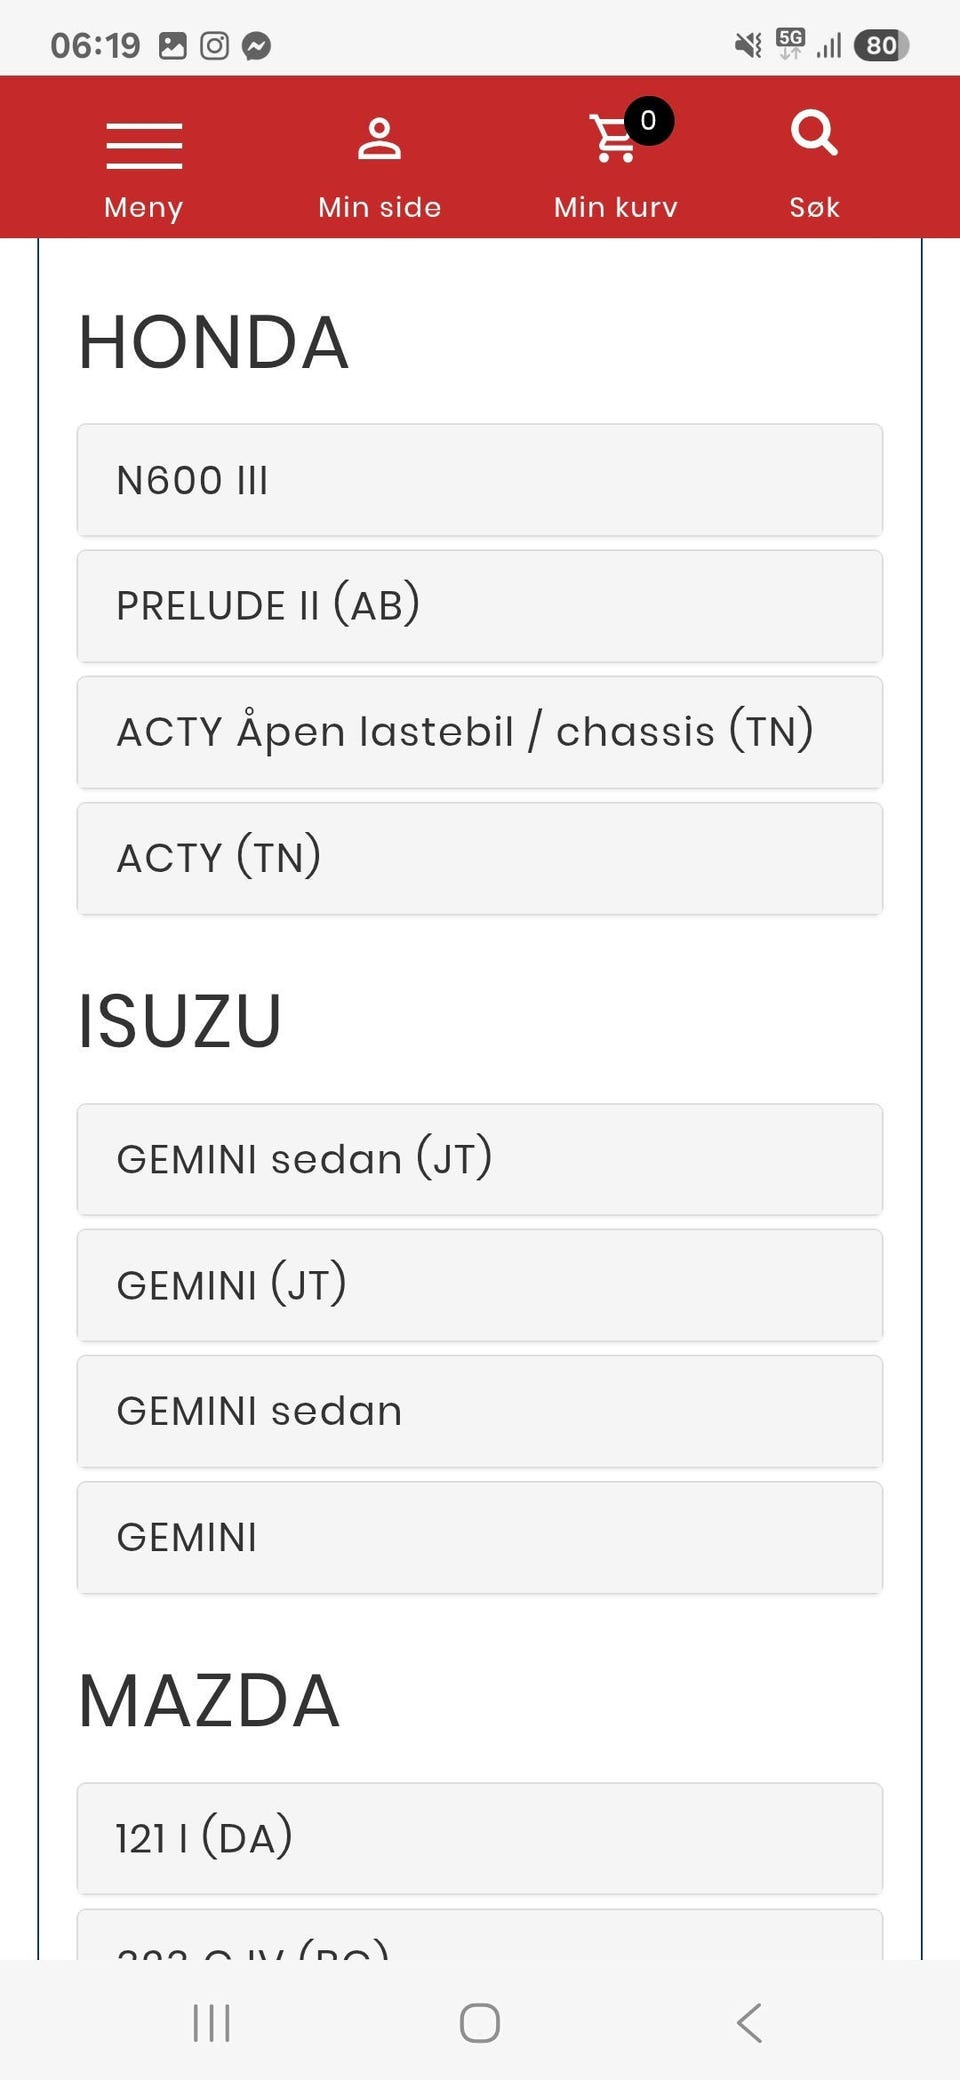Screen dimensions: 960x2080
Task: Select the plain GEMINI model
Action: coord(480,1537)
